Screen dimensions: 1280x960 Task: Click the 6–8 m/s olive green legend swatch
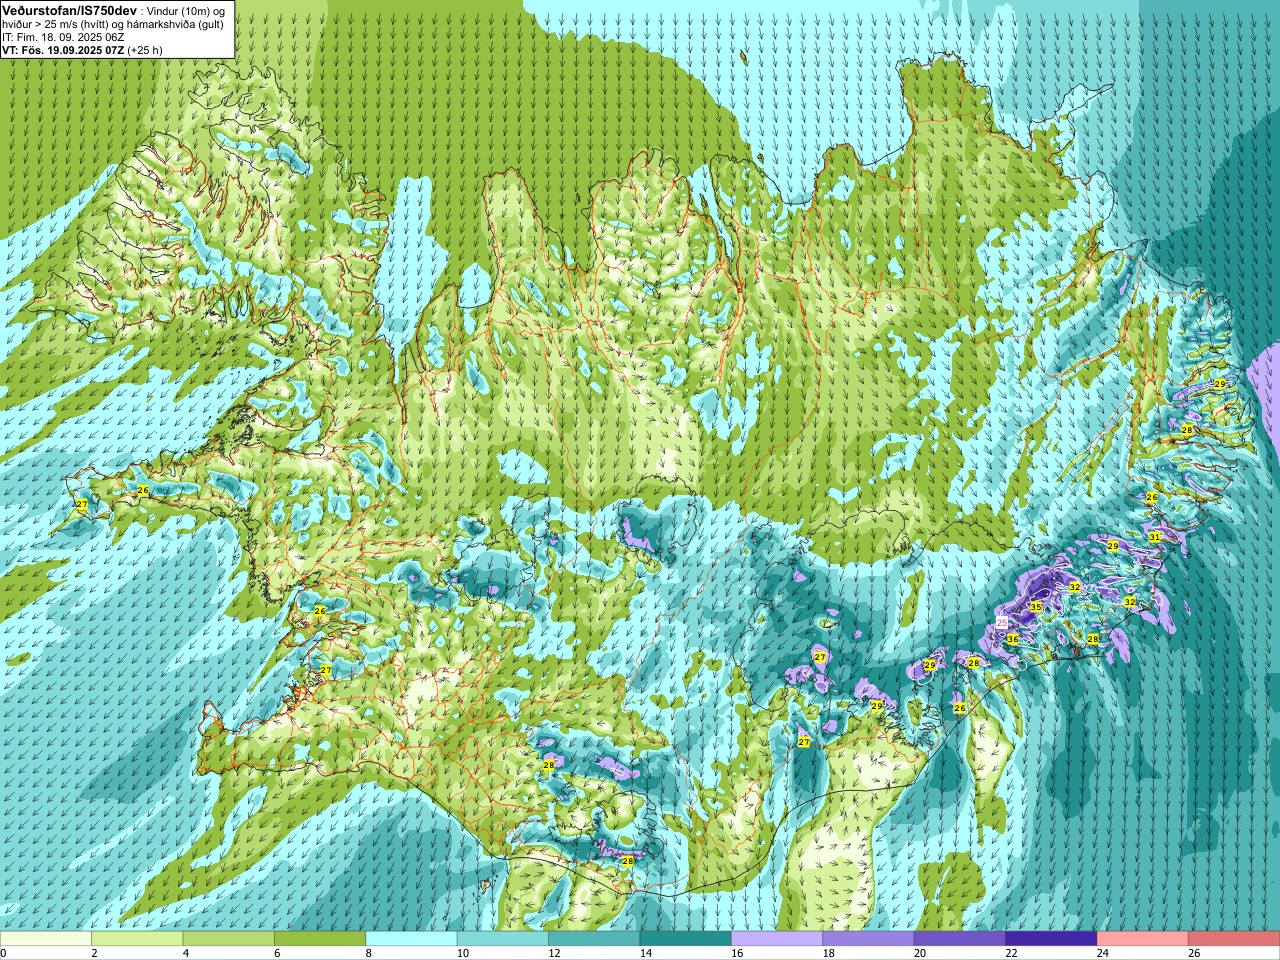pos(320,939)
